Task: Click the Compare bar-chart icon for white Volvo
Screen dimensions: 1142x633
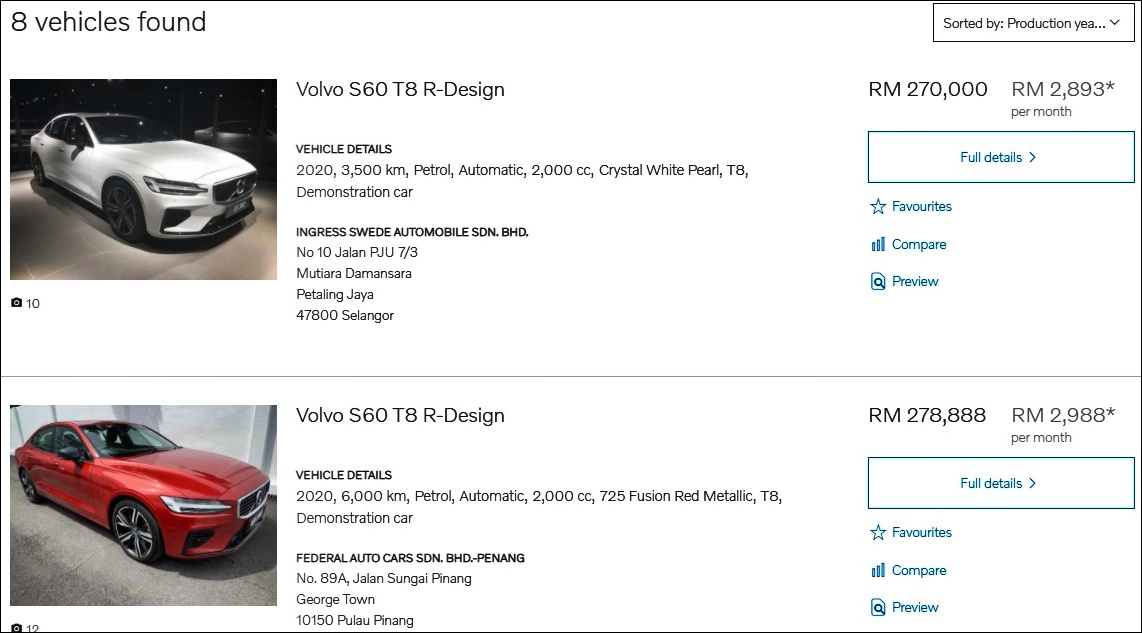Action: [878, 245]
